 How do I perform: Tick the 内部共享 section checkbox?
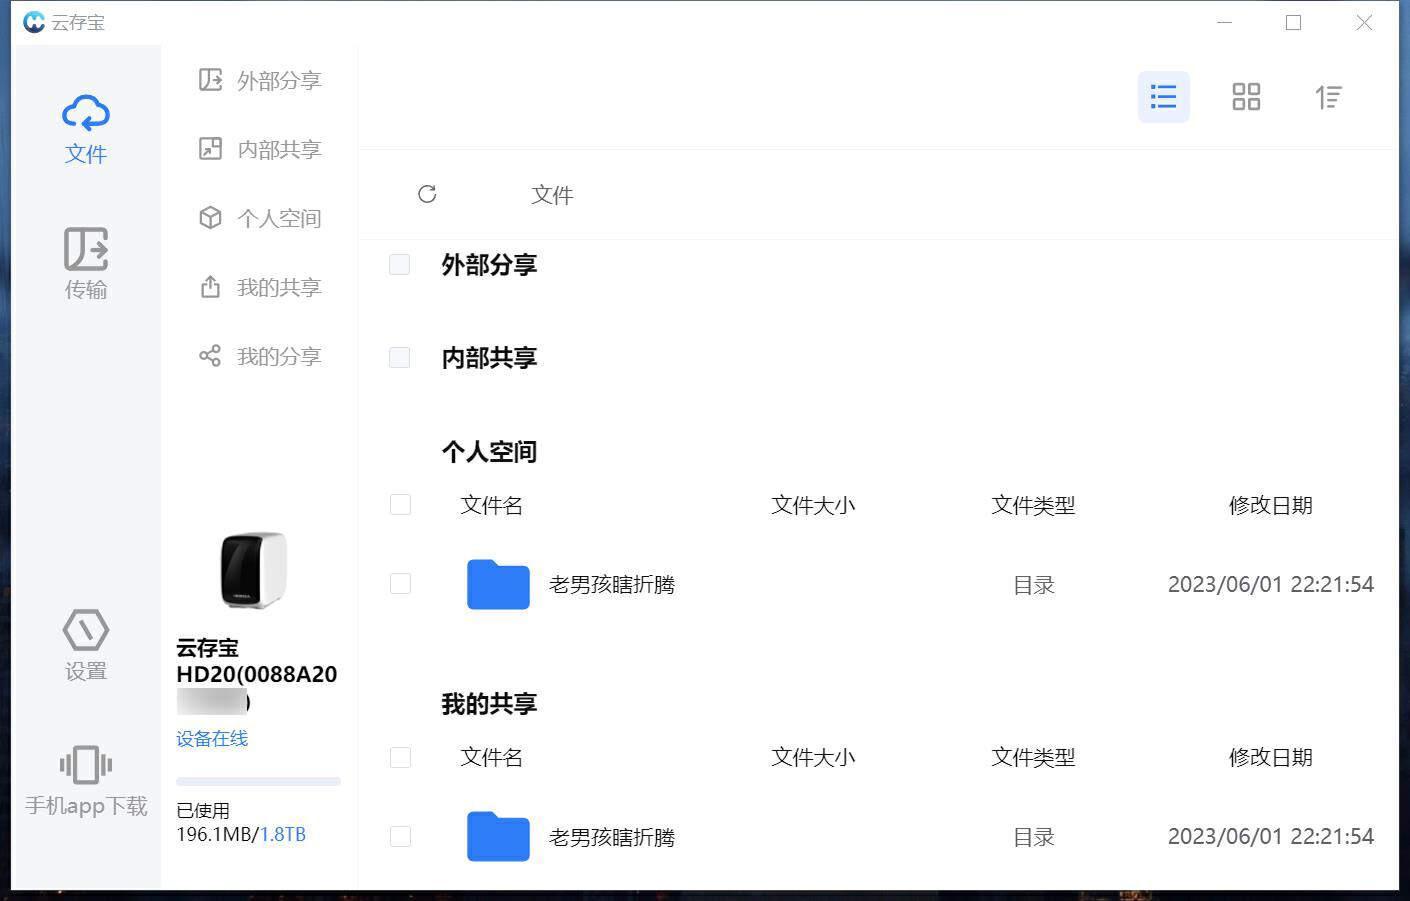pyautogui.click(x=399, y=357)
